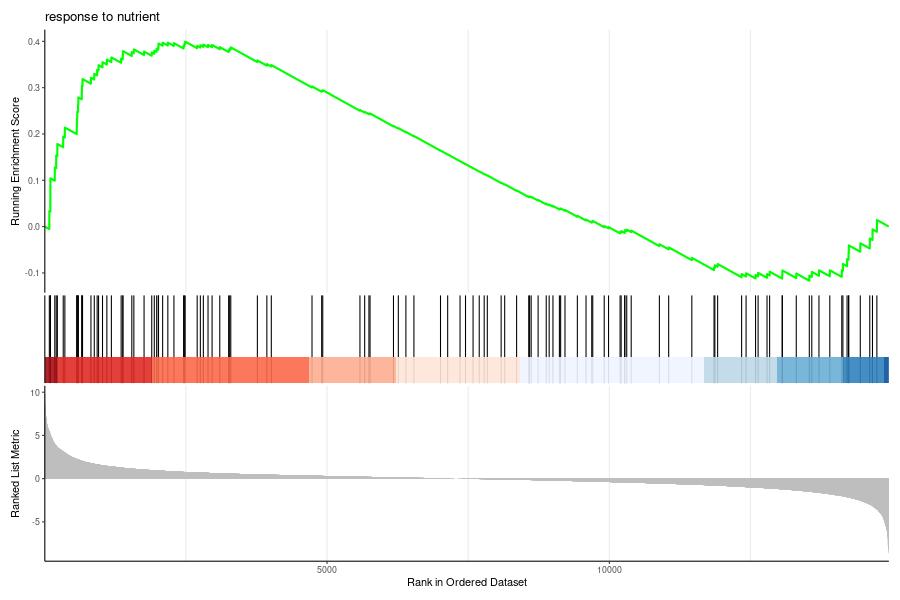Click the 10 ranked metric tick label

tap(36, 393)
